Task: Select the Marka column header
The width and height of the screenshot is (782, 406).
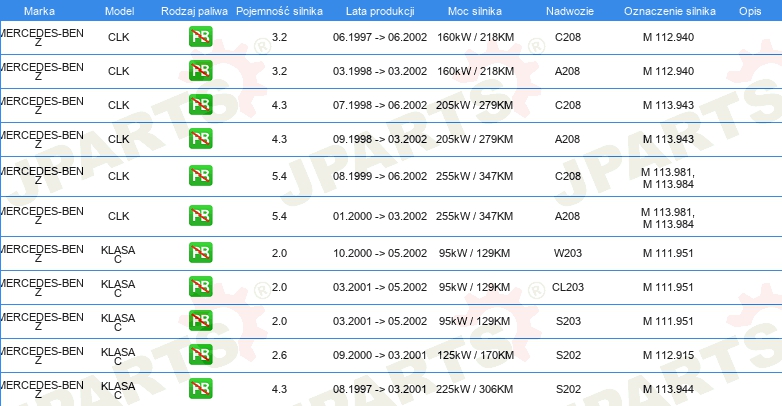Action: tap(39, 11)
